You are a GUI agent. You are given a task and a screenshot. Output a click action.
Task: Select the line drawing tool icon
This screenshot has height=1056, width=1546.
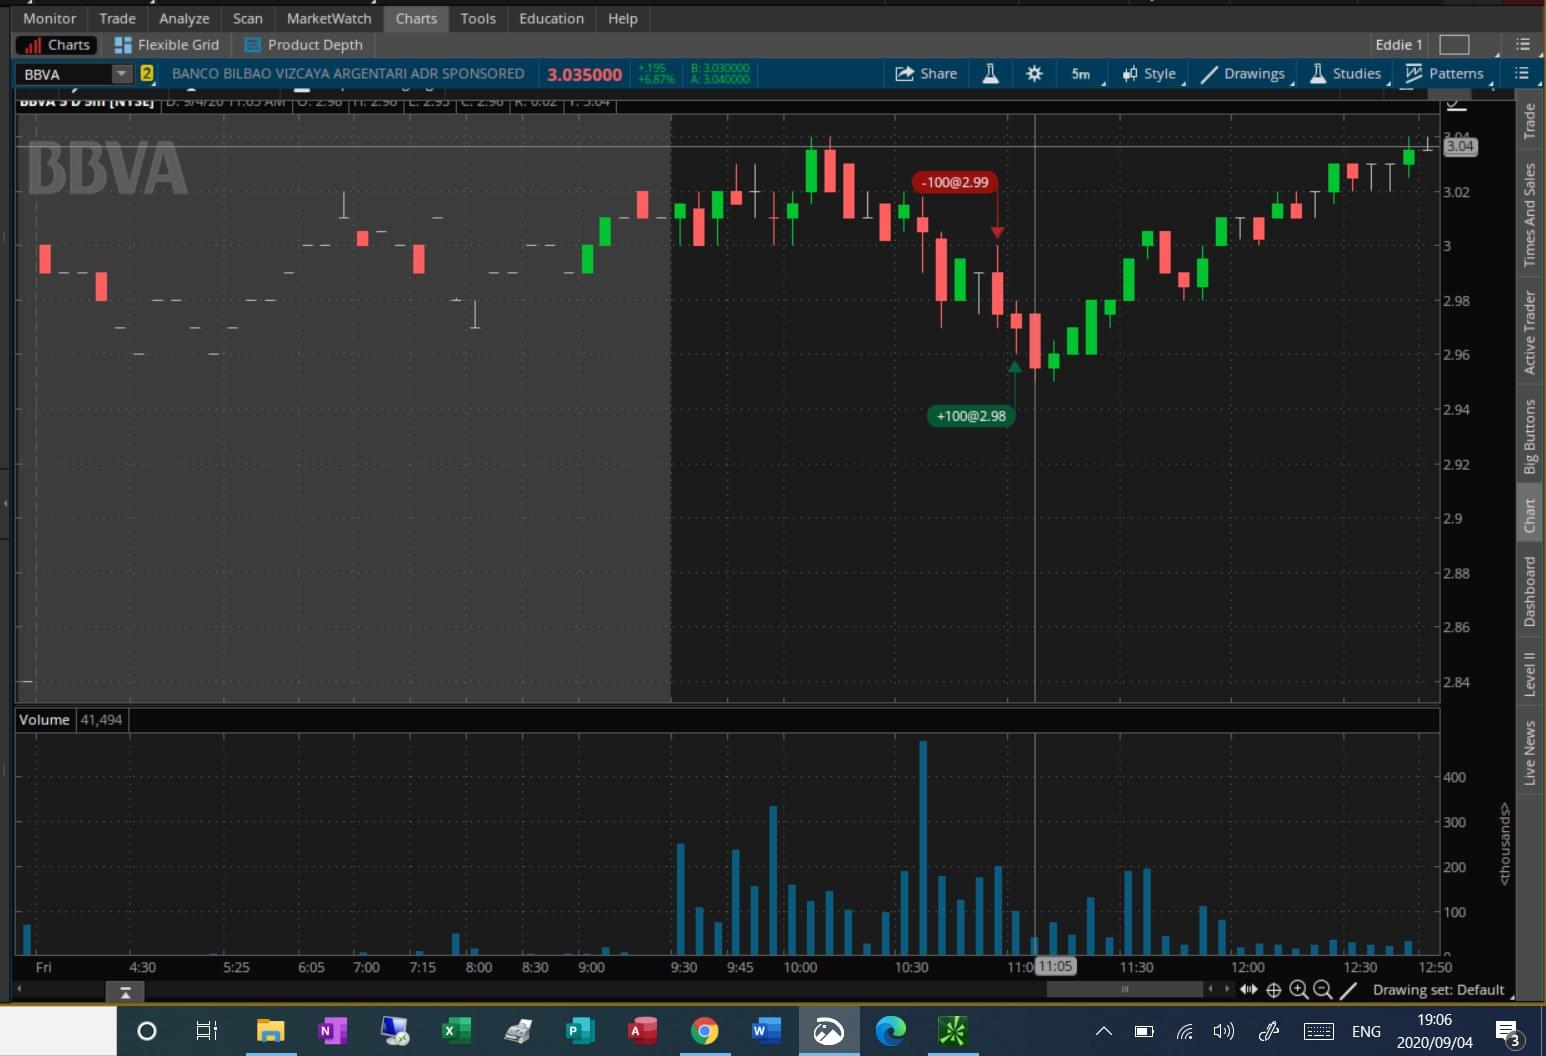coord(1348,990)
